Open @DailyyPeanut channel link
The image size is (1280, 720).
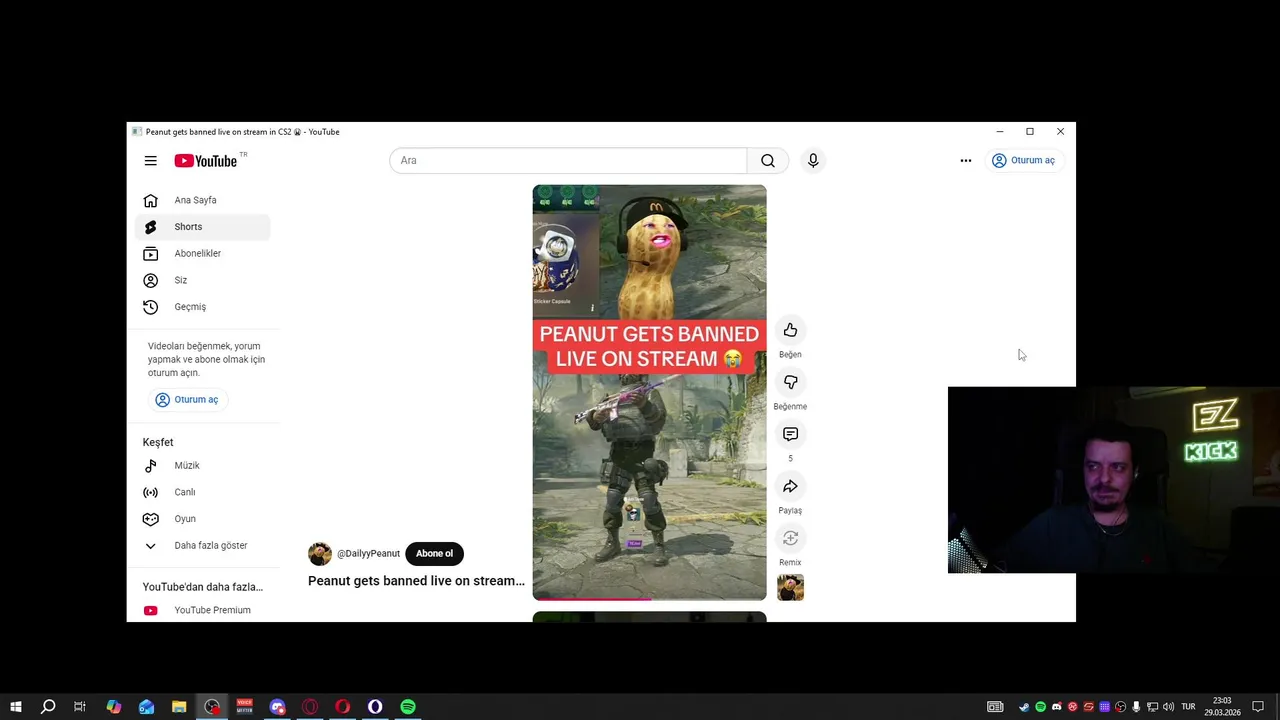368,553
